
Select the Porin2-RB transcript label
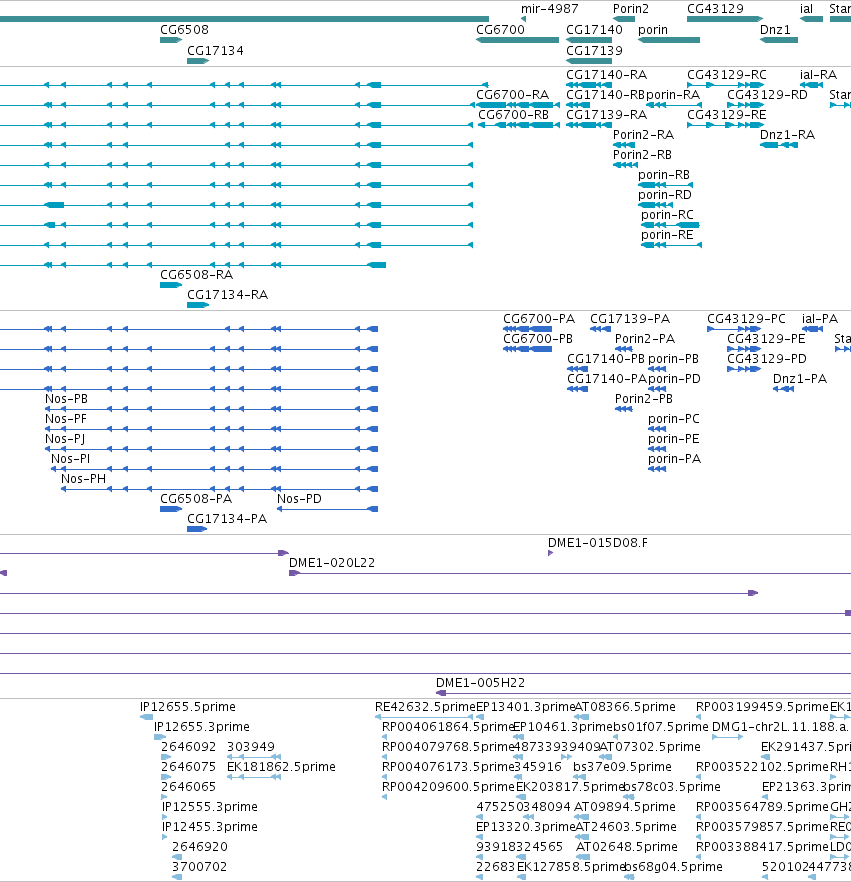tap(642, 155)
